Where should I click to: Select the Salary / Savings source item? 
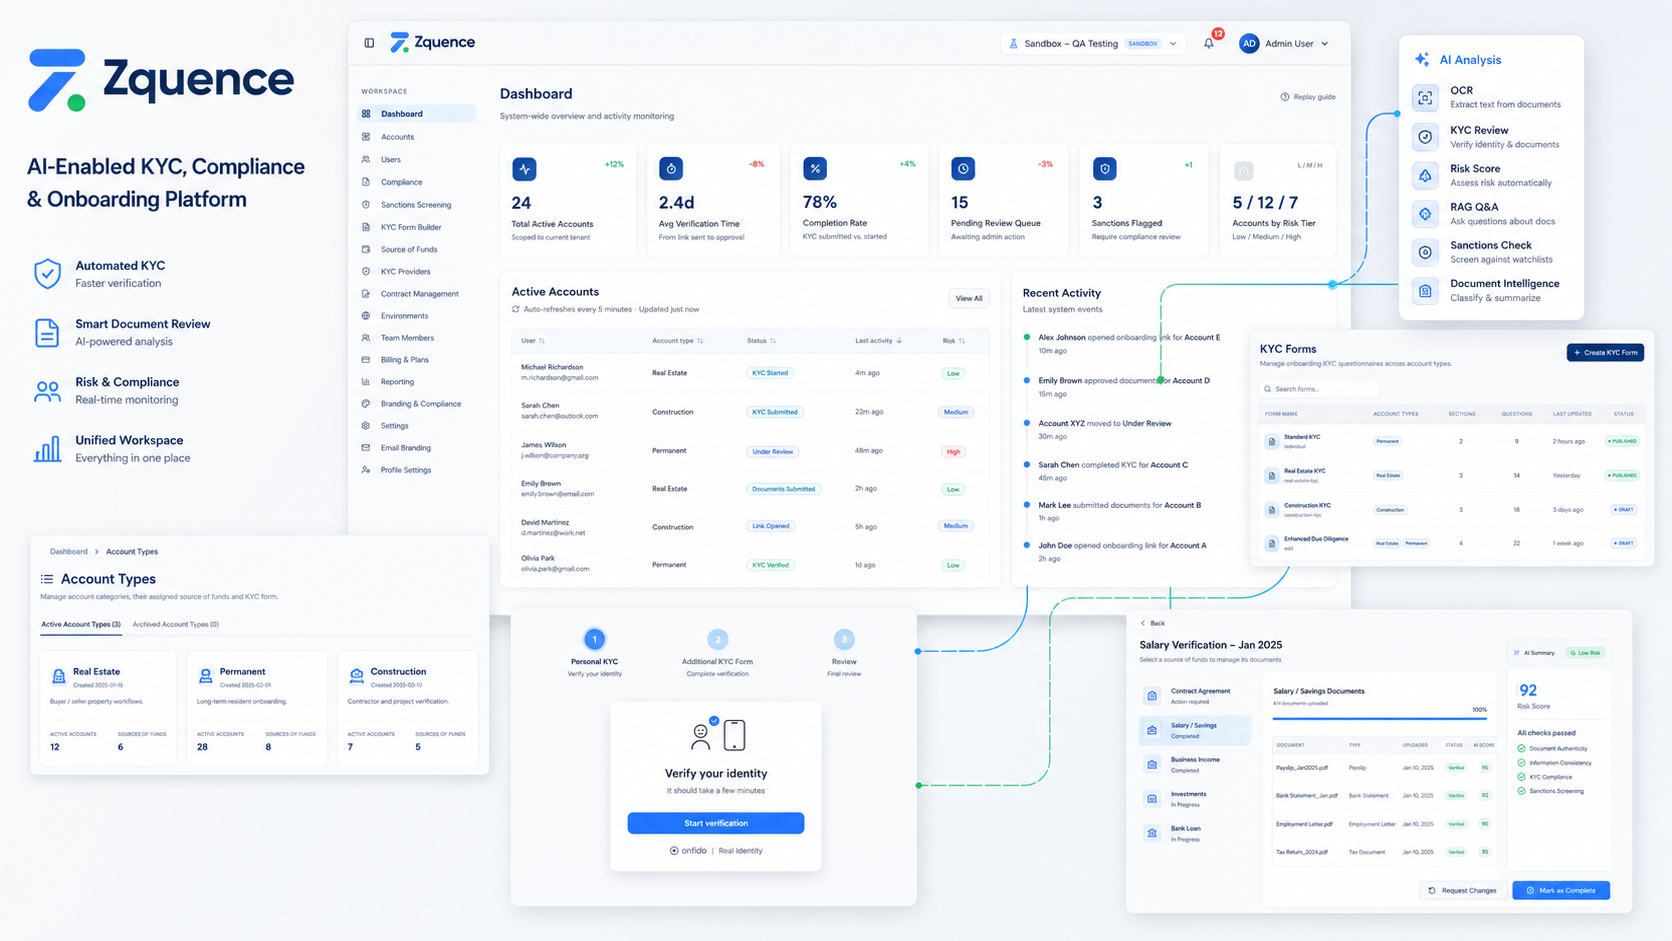(x=1195, y=730)
